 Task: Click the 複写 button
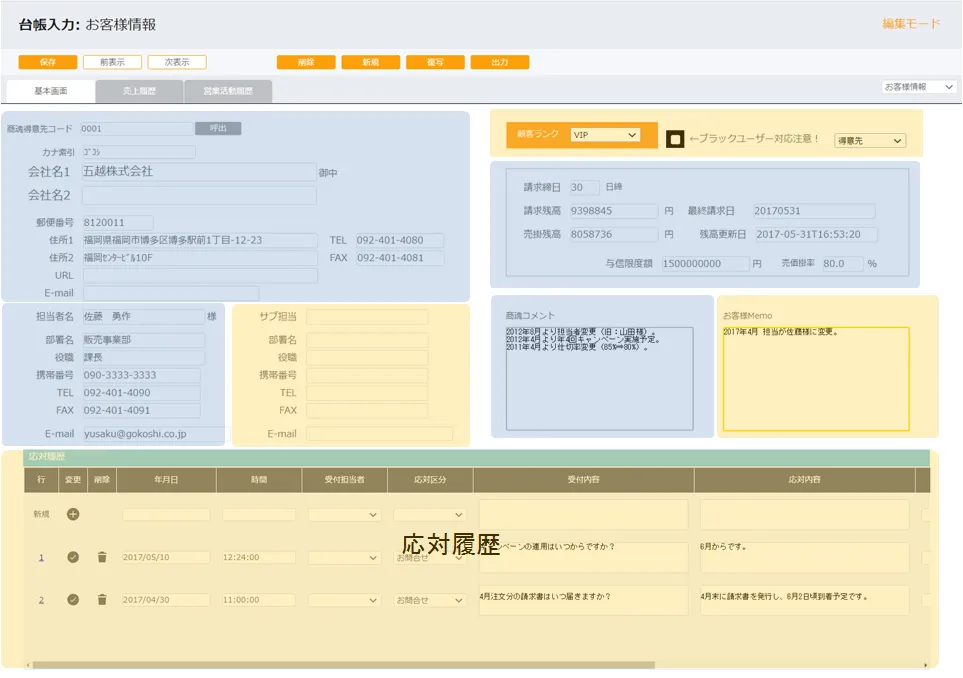tap(435, 62)
